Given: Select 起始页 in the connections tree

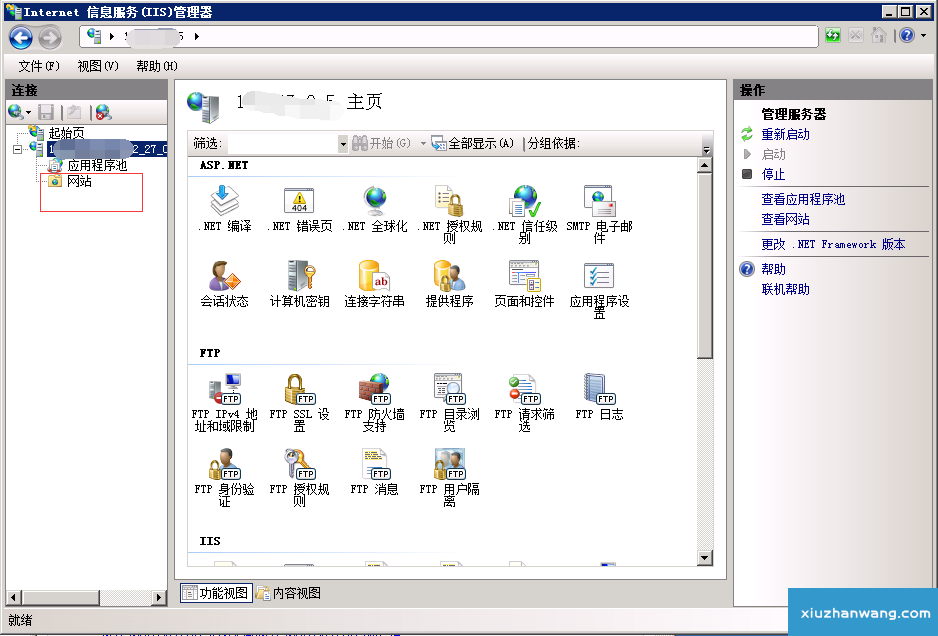Looking at the screenshot, I should (x=66, y=133).
